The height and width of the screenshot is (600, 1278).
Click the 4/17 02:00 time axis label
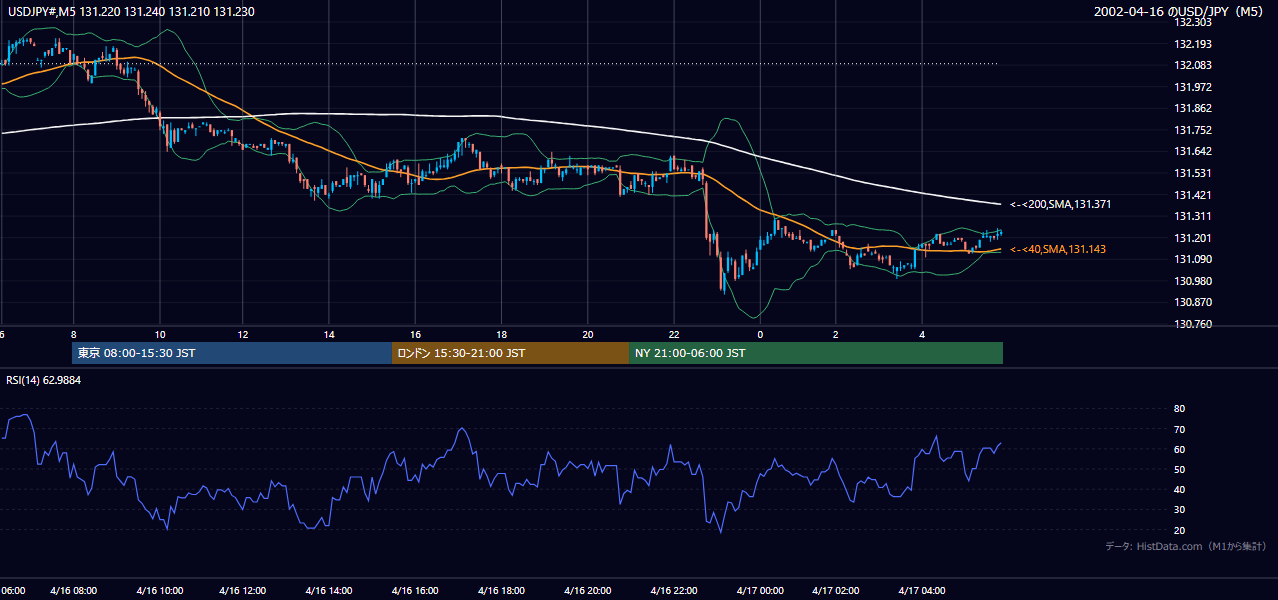[836, 591]
